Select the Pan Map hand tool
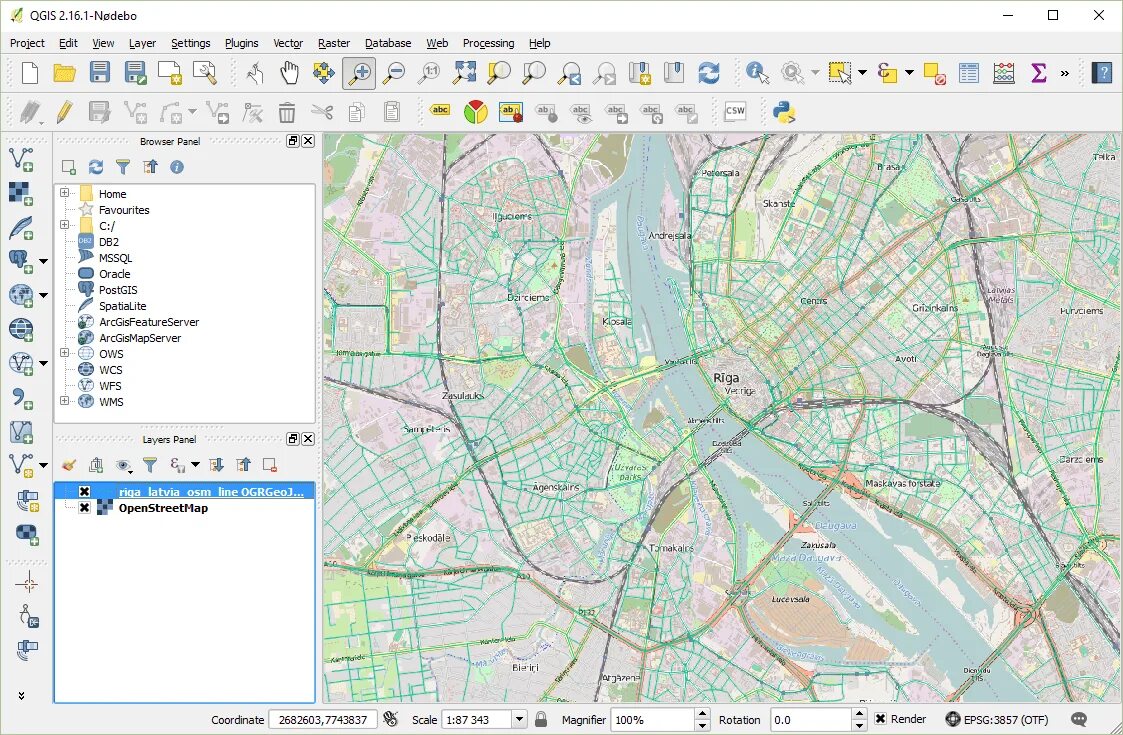 [x=289, y=72]
